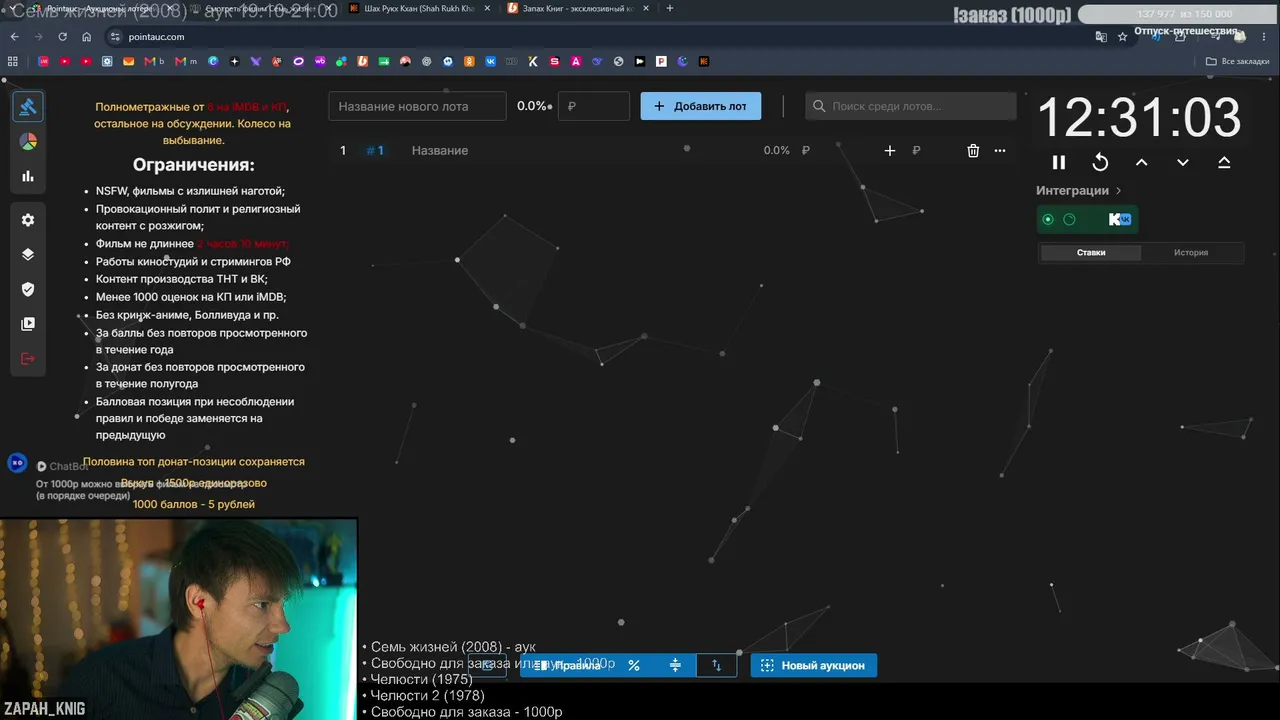Viewport: 1280px width, 720px height.
Task: Click the pointauc.com address bar
Action: click(x=600, y=37)
